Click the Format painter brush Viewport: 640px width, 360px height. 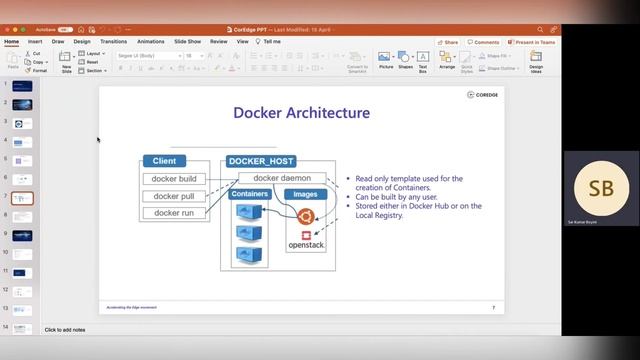(28, 71)
